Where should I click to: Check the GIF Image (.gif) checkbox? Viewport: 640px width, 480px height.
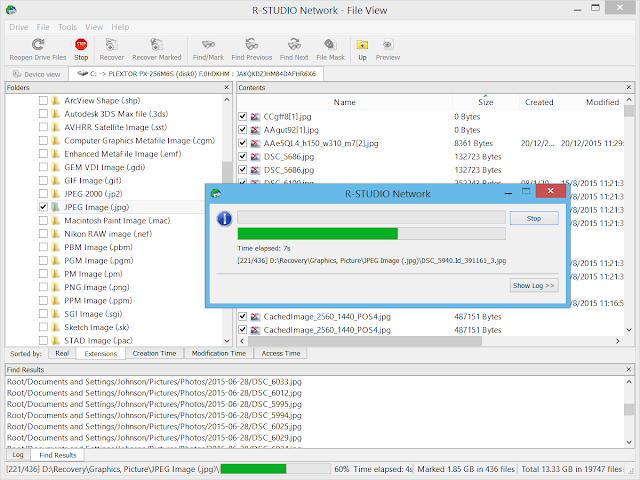tap(43, 180)
